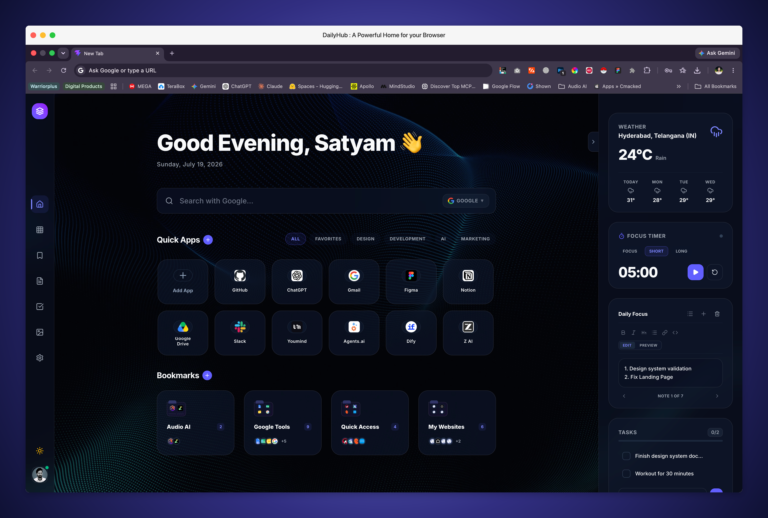Open the tasks checklist icon in sidebar
The width and height of the screenshot is (768, 518).
tap(40, 306)
